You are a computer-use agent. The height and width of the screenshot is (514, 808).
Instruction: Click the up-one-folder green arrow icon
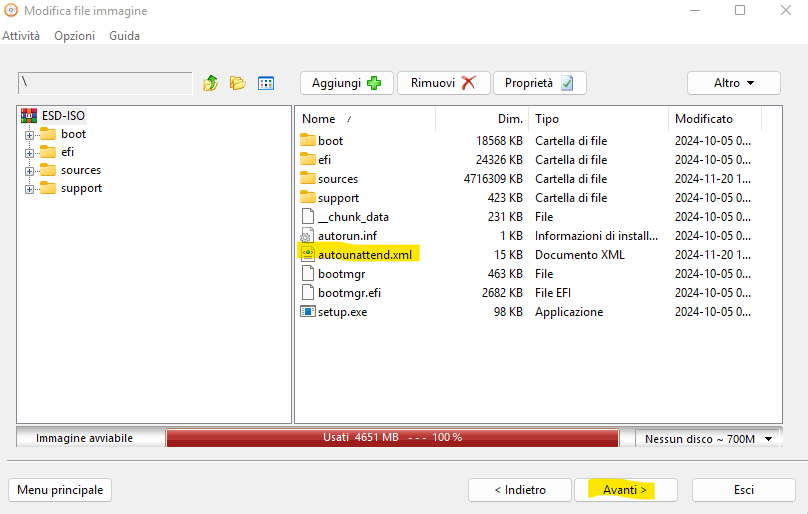click(210, 83)
